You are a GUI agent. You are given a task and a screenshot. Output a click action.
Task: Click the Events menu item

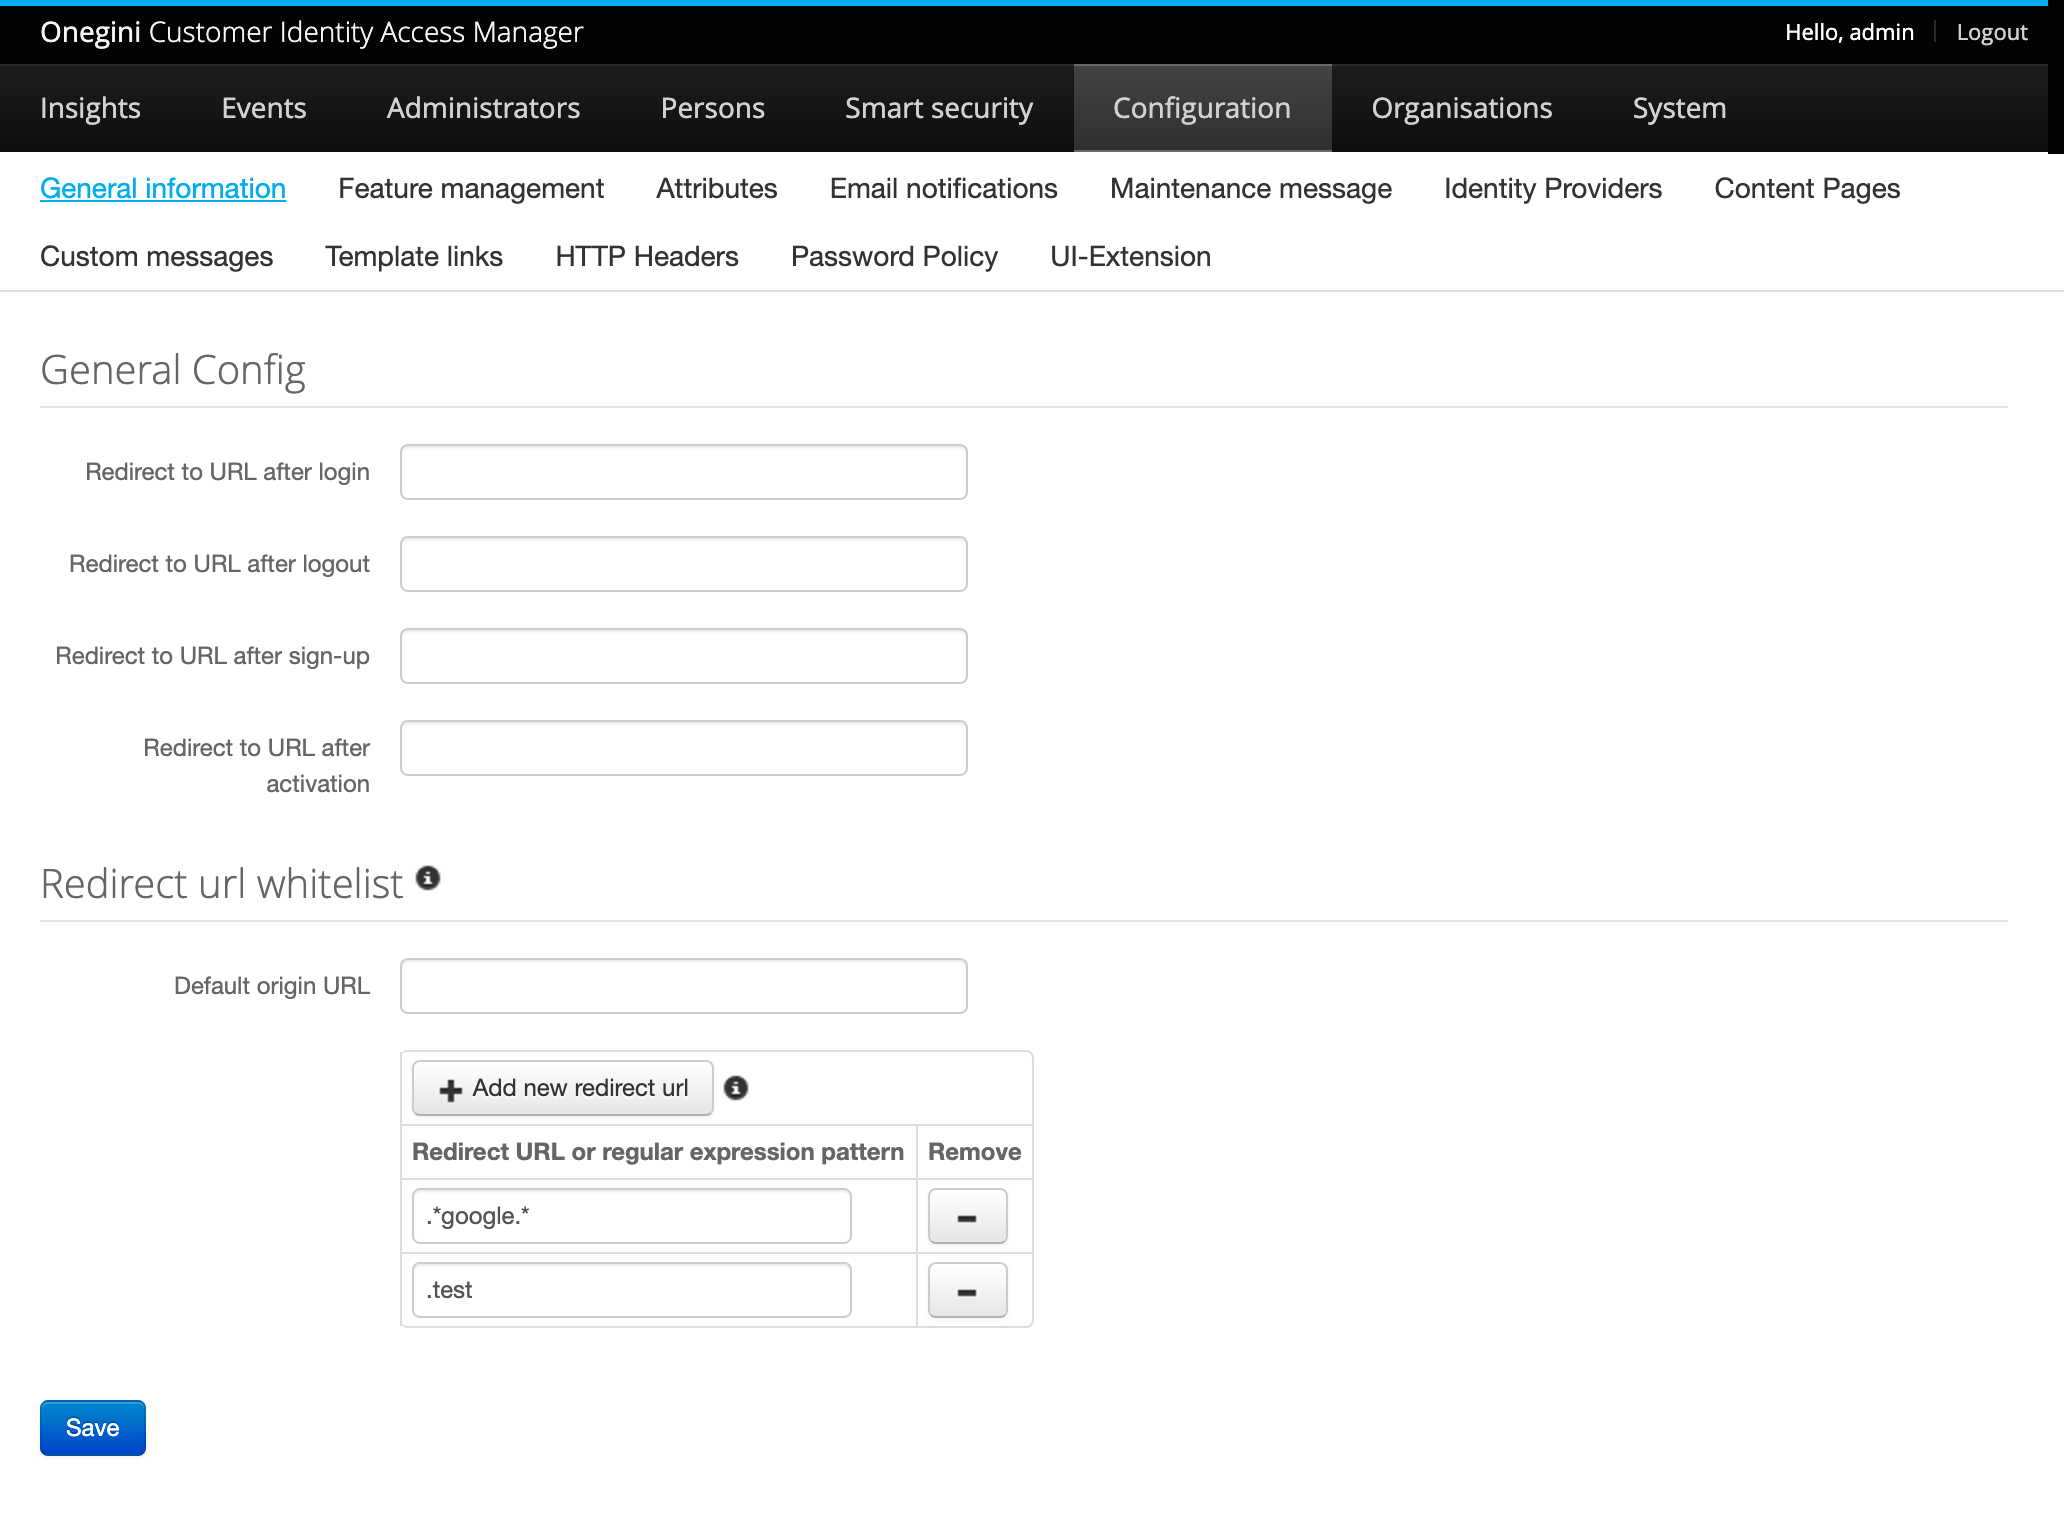click(x=263, y=108)
